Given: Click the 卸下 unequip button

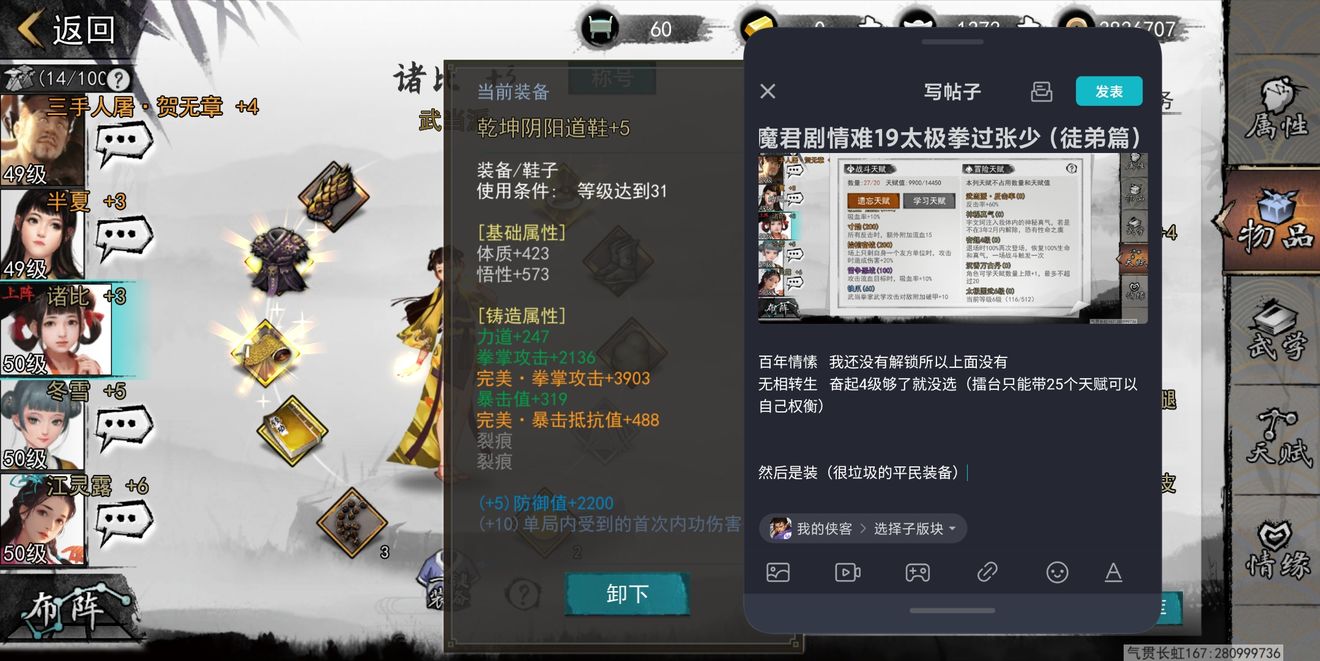Looking at the screenshot, I should tap(628, 594).
